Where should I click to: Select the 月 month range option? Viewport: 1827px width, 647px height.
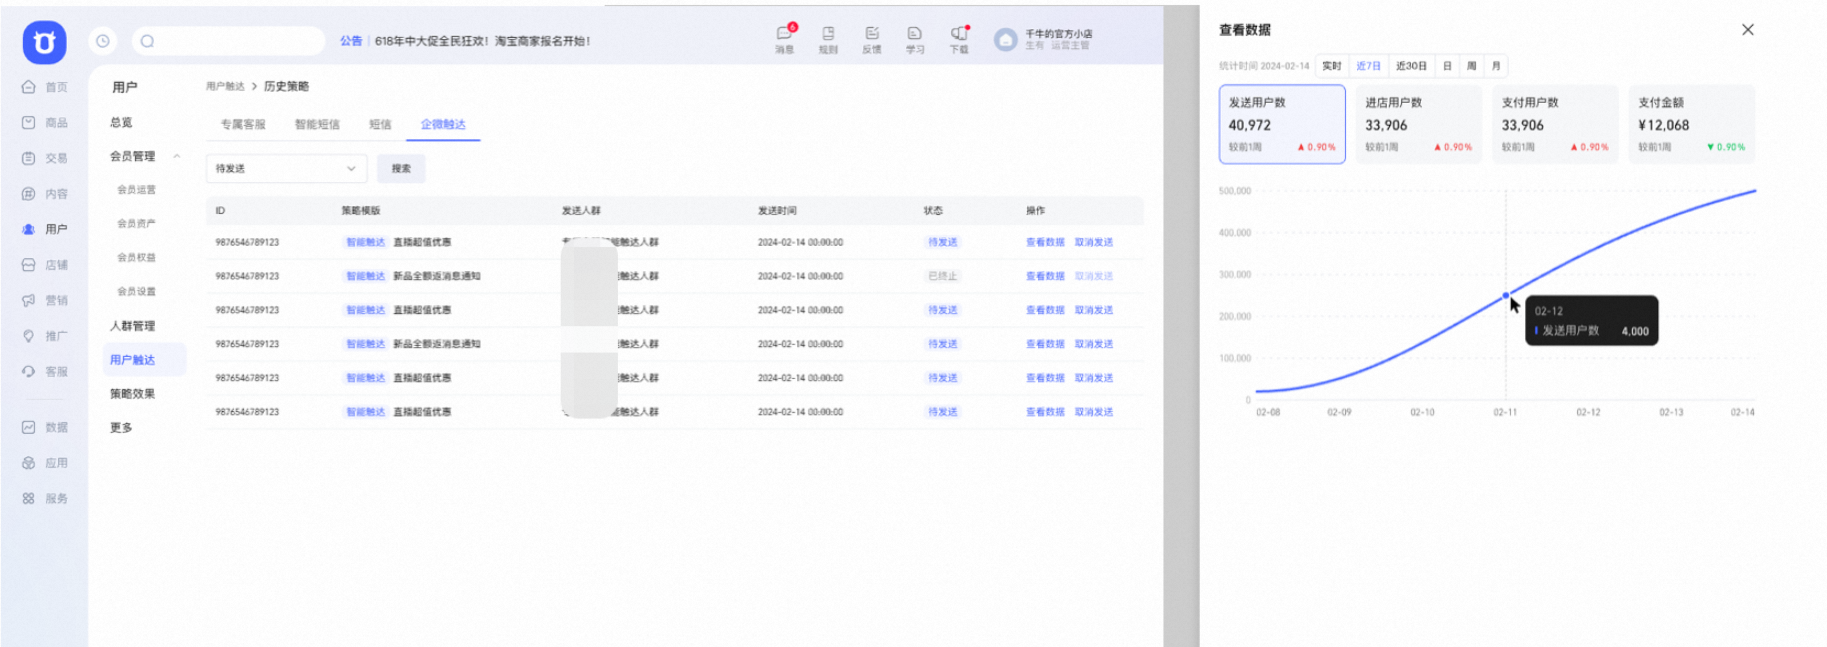[1496, 66]
